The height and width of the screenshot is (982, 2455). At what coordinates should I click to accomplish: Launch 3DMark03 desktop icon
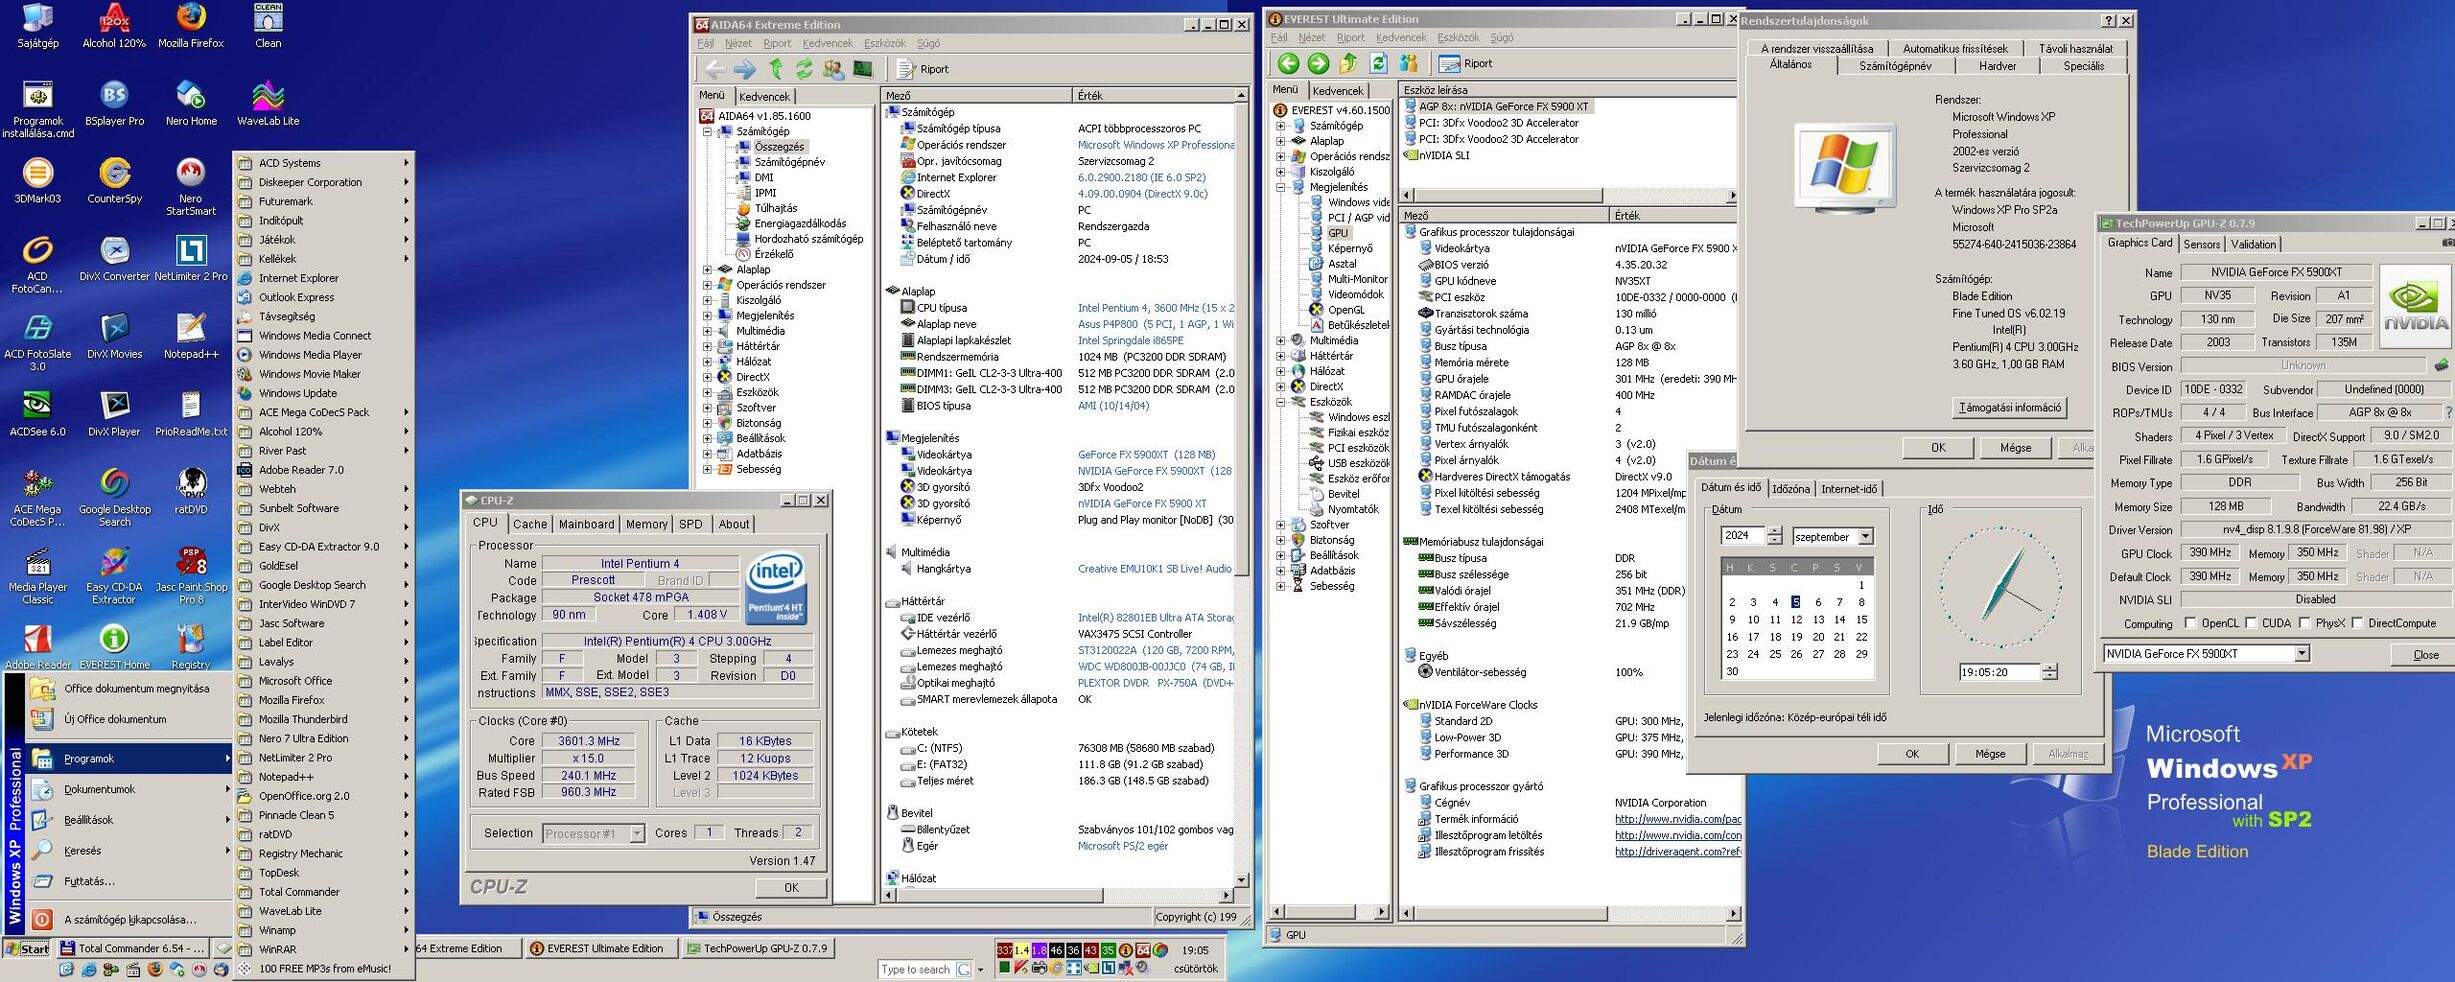tap(37, 181)
